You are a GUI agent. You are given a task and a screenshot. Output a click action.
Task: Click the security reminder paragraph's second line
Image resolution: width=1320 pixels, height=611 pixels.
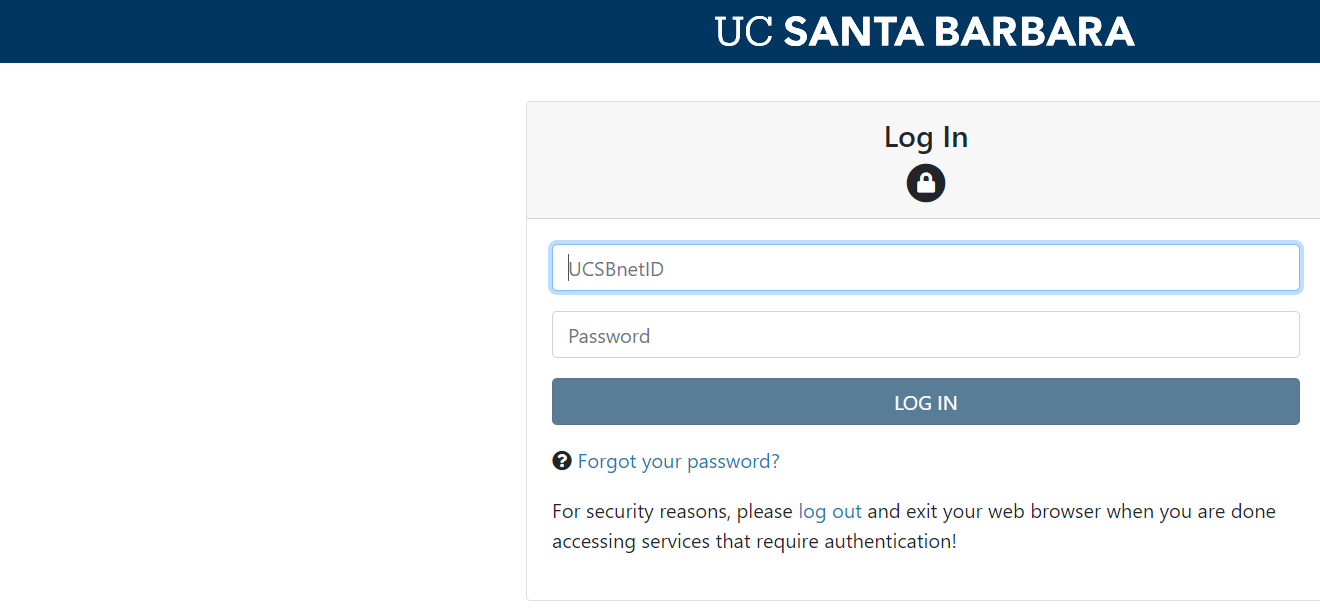pos(754,542)
